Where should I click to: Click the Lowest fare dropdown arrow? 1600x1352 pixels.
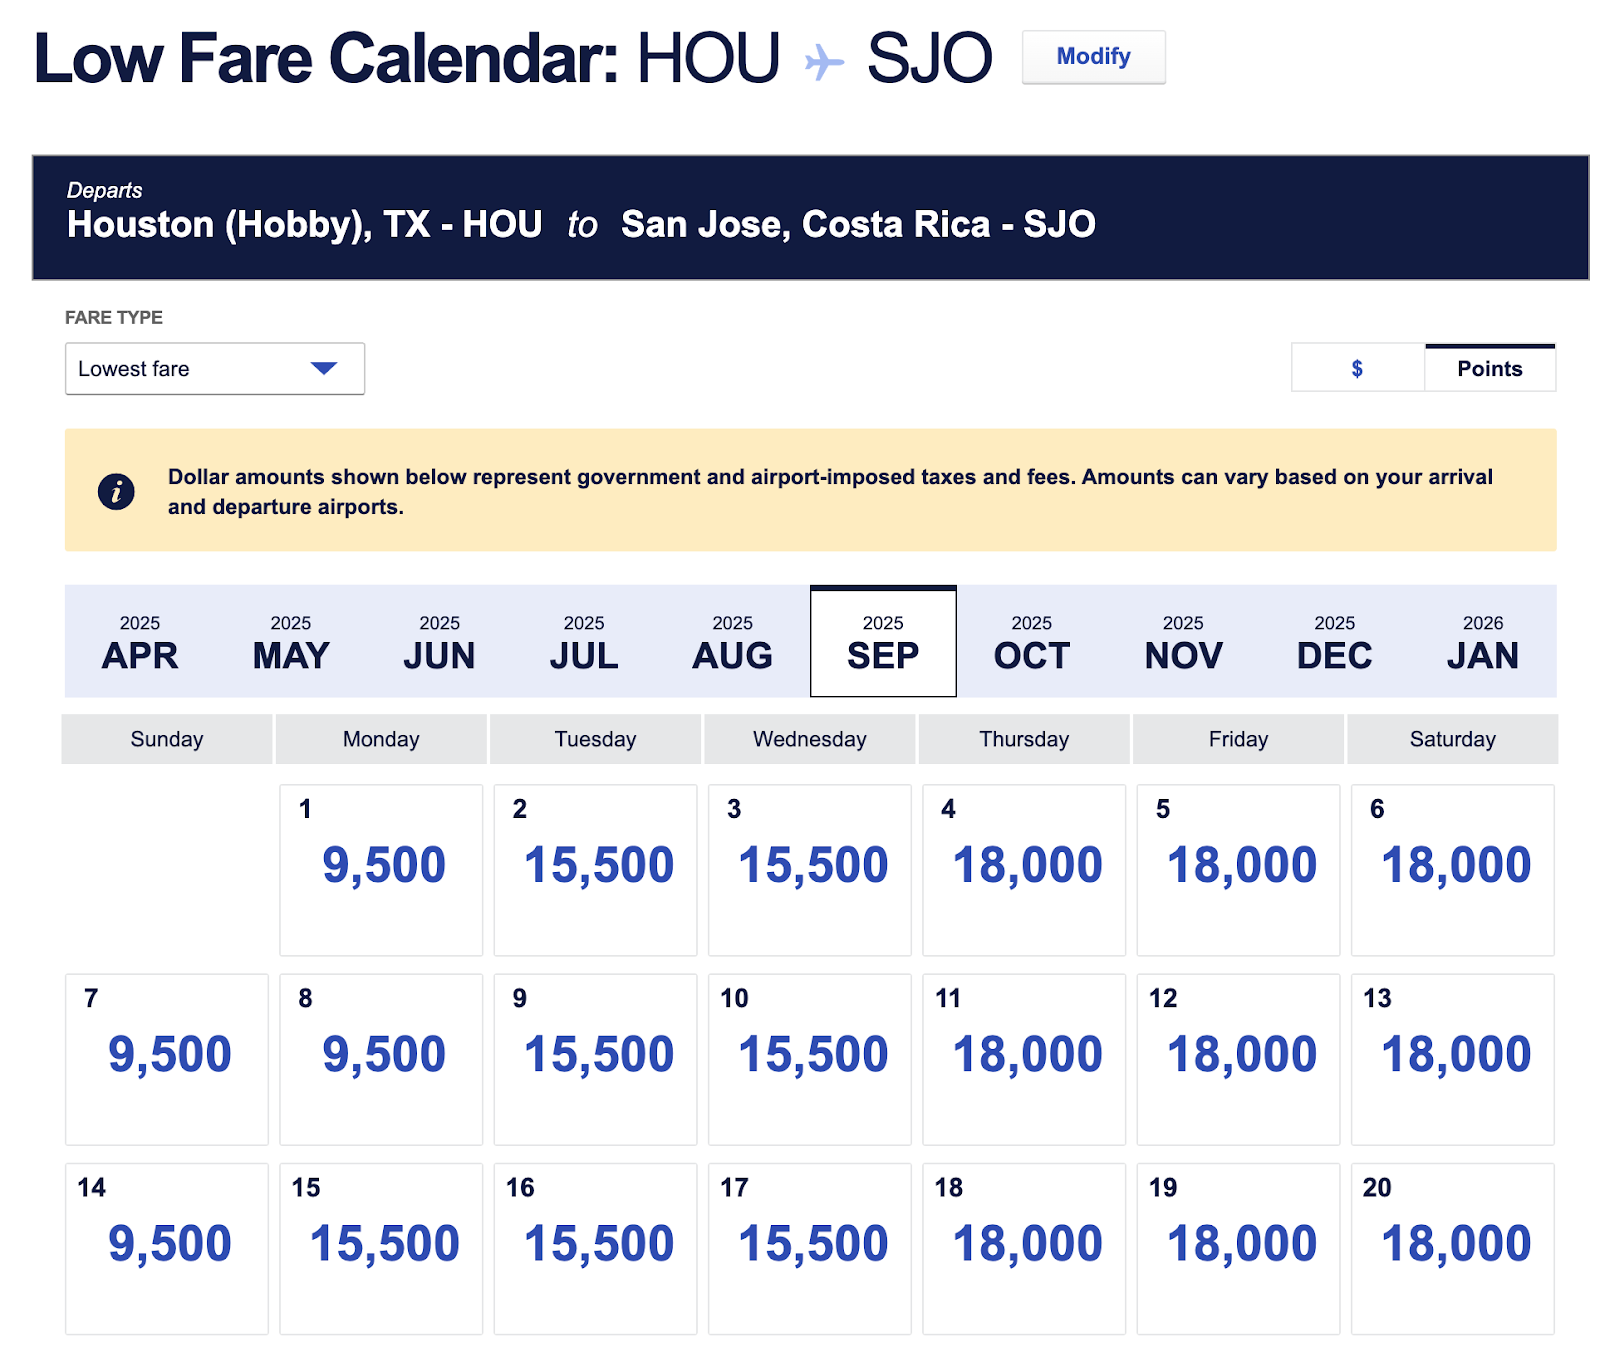coord(323,368)
